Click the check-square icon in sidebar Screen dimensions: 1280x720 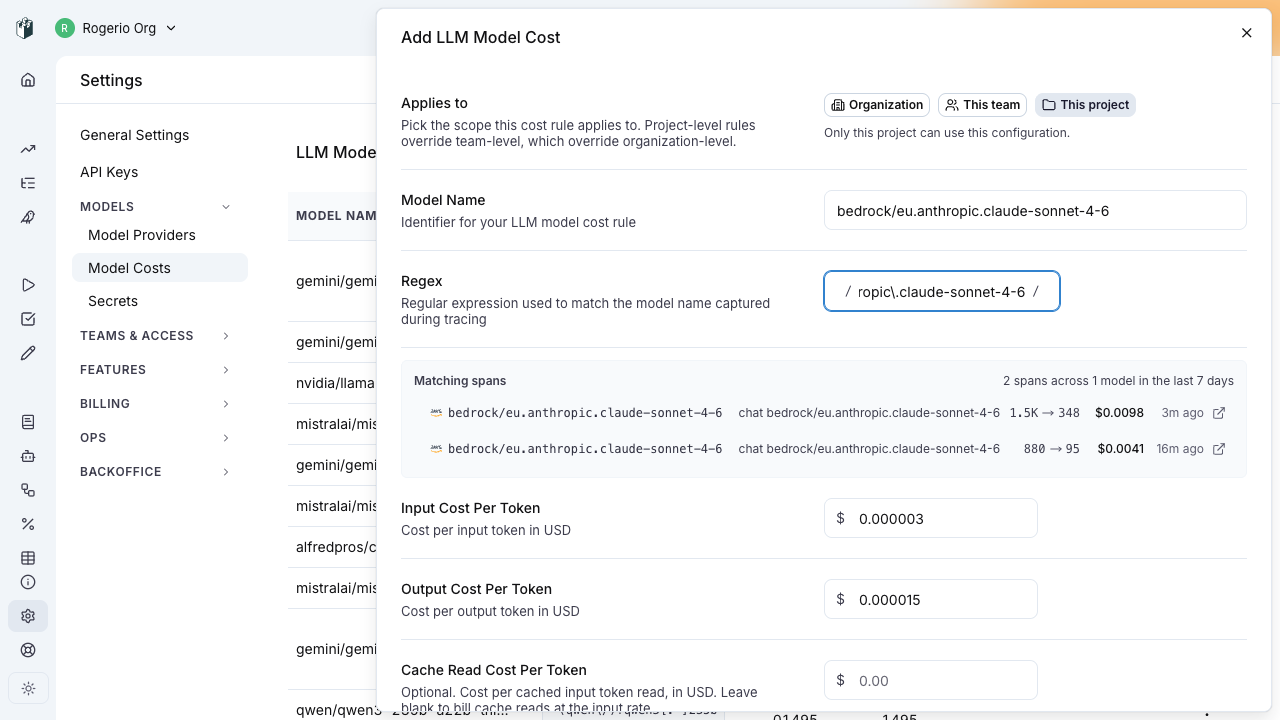[x=28, y=319]
